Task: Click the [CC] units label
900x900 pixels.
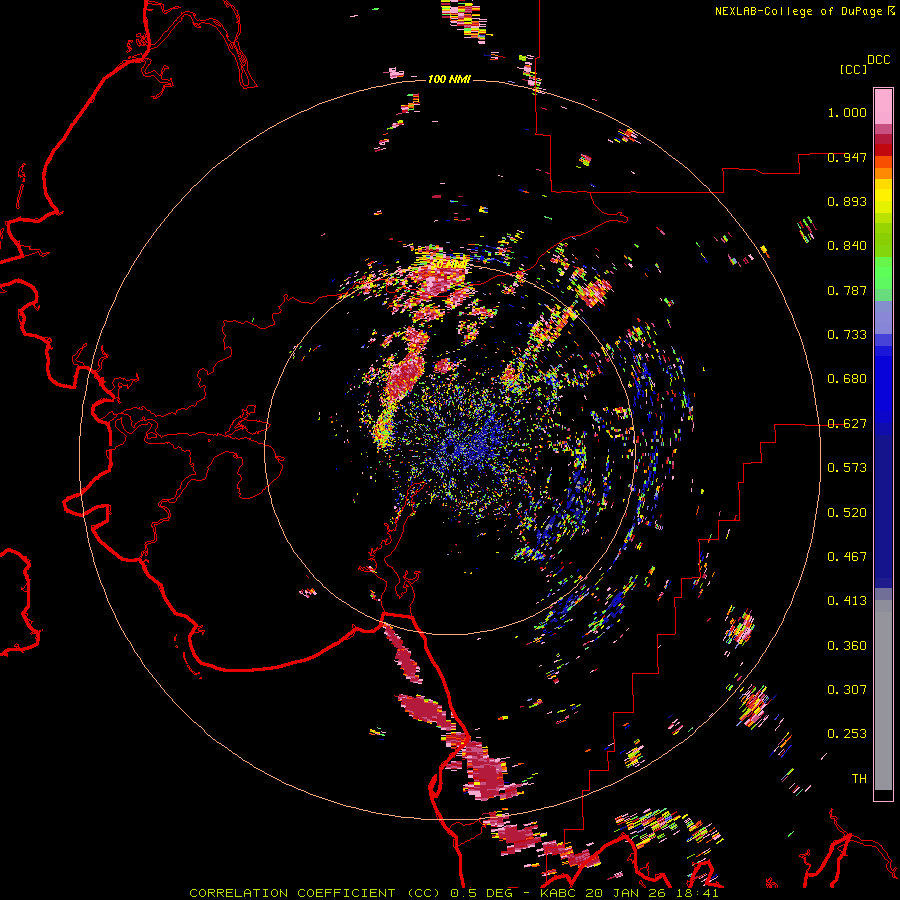Action: coord(853,69)
